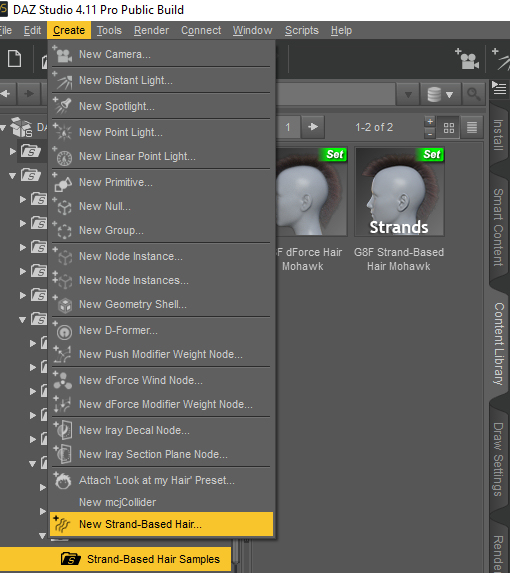Click the dForce Modifier Weight Node icon

(x=63, y=404)
